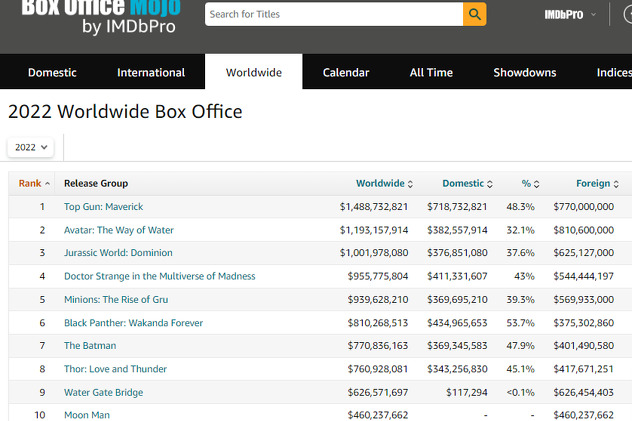Open Black Panther: Wakanda Forever link
Viewport: 632px width, 421px height.
point(133,323)
